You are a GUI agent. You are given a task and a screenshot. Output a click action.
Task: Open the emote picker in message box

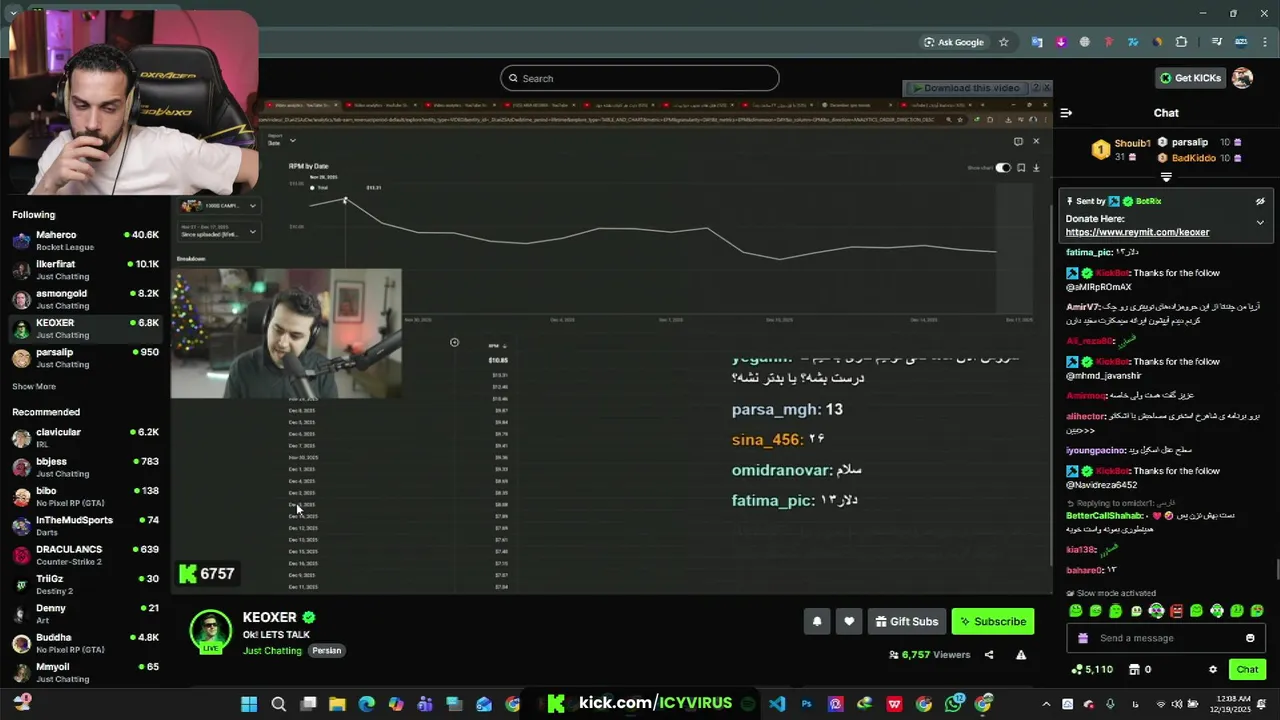point(1250,638)
